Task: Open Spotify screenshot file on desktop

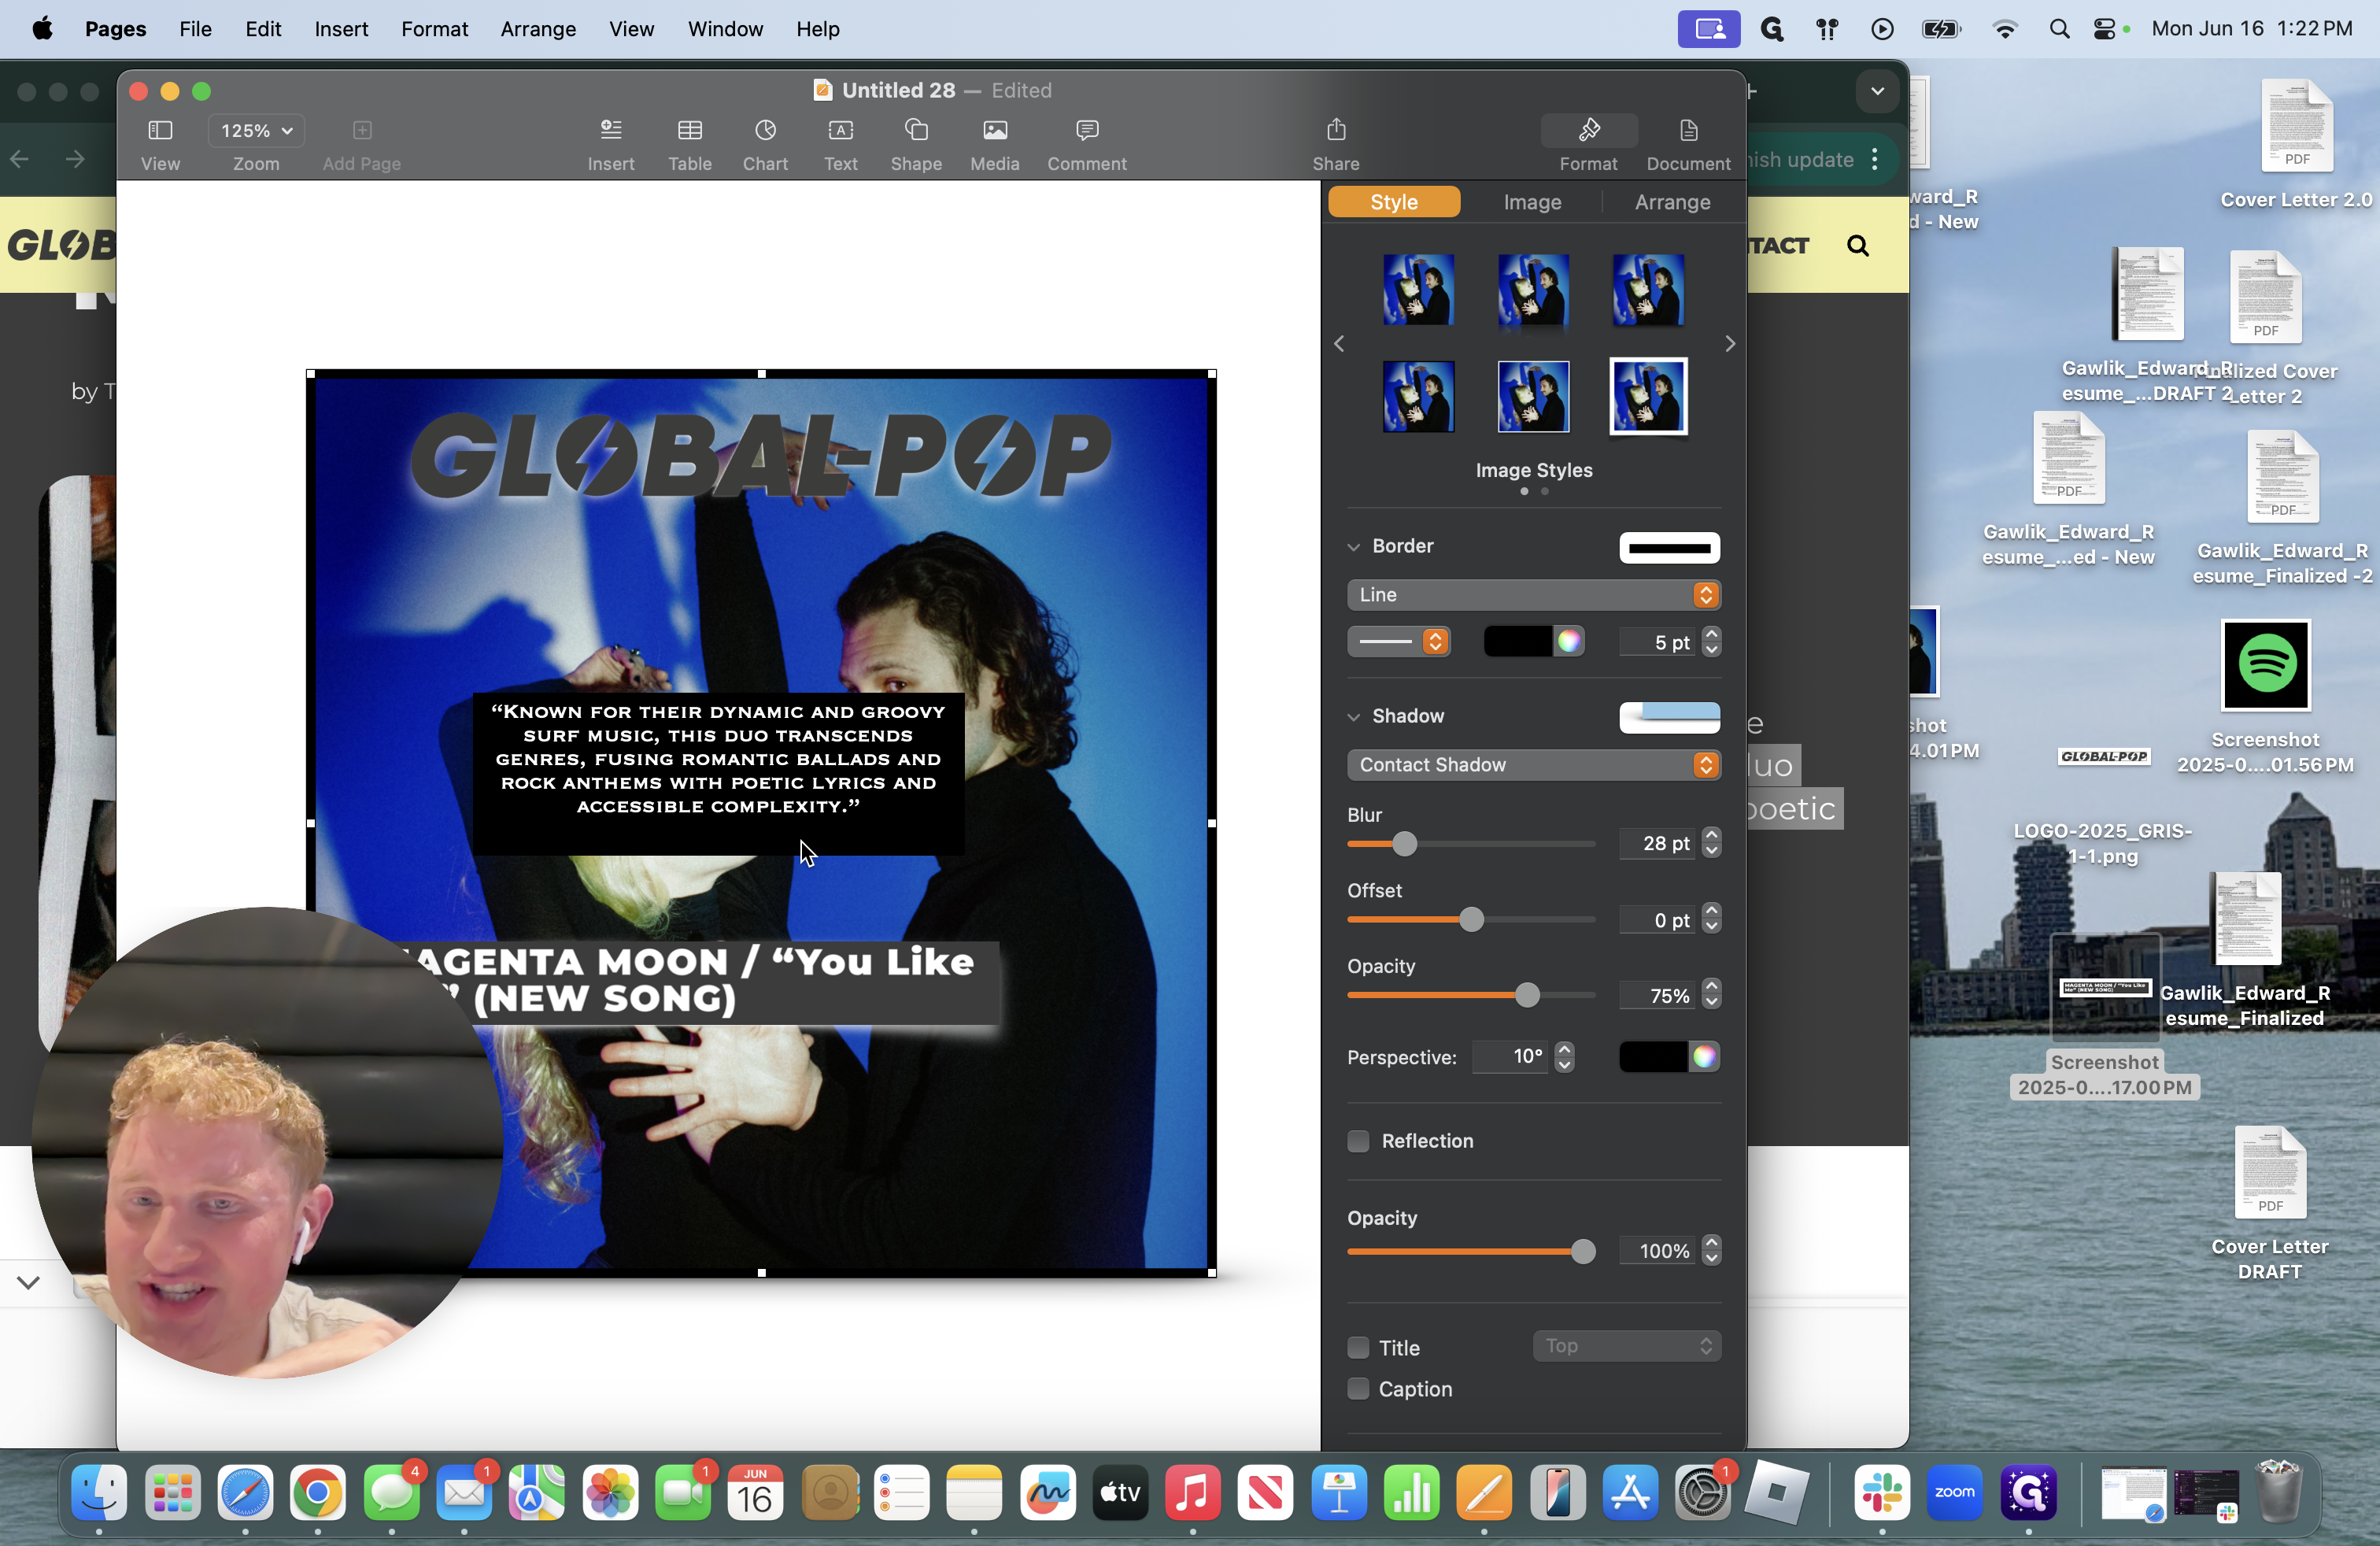Action: click(2265, 665)
